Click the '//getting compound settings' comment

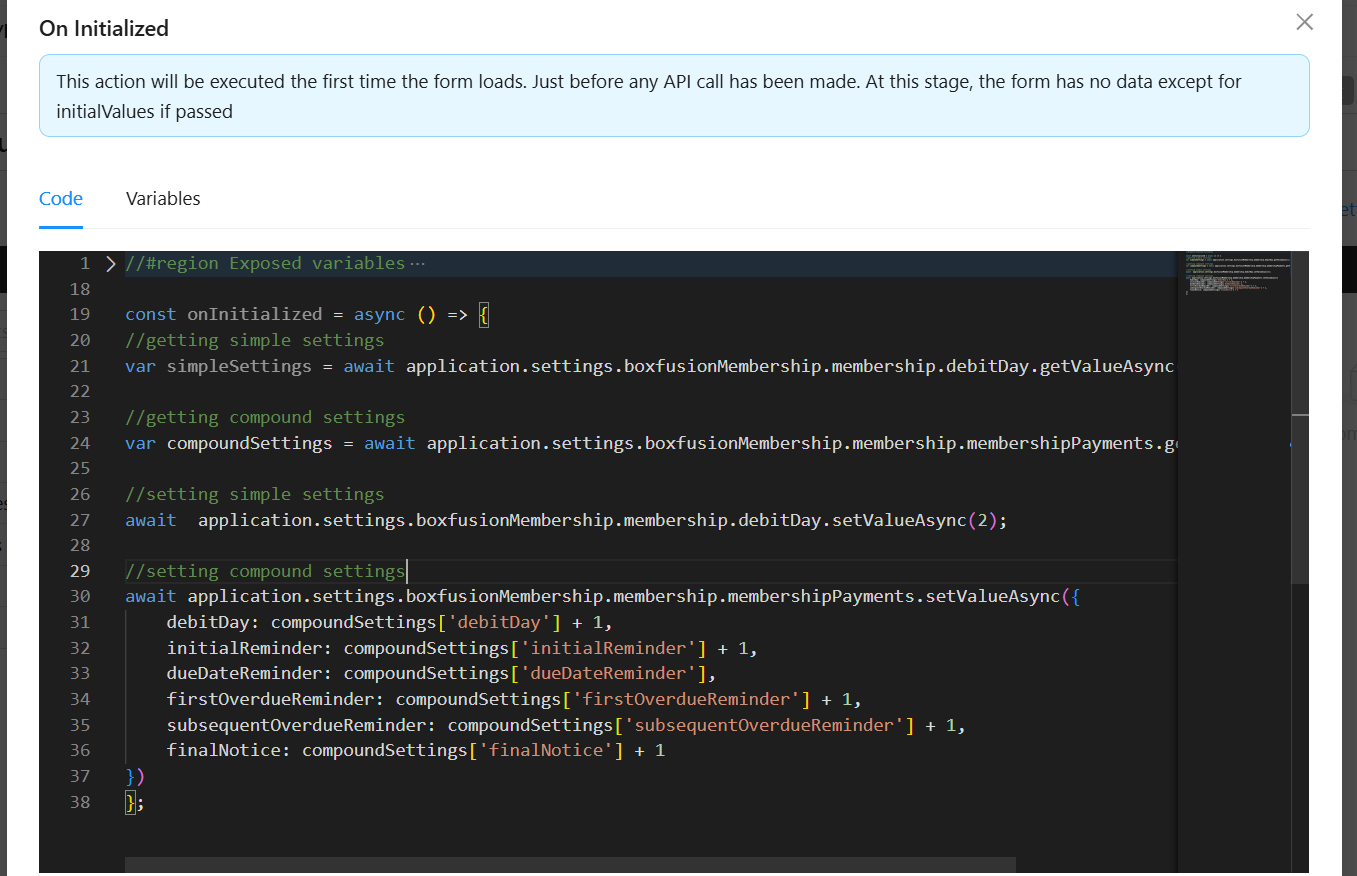265,417
